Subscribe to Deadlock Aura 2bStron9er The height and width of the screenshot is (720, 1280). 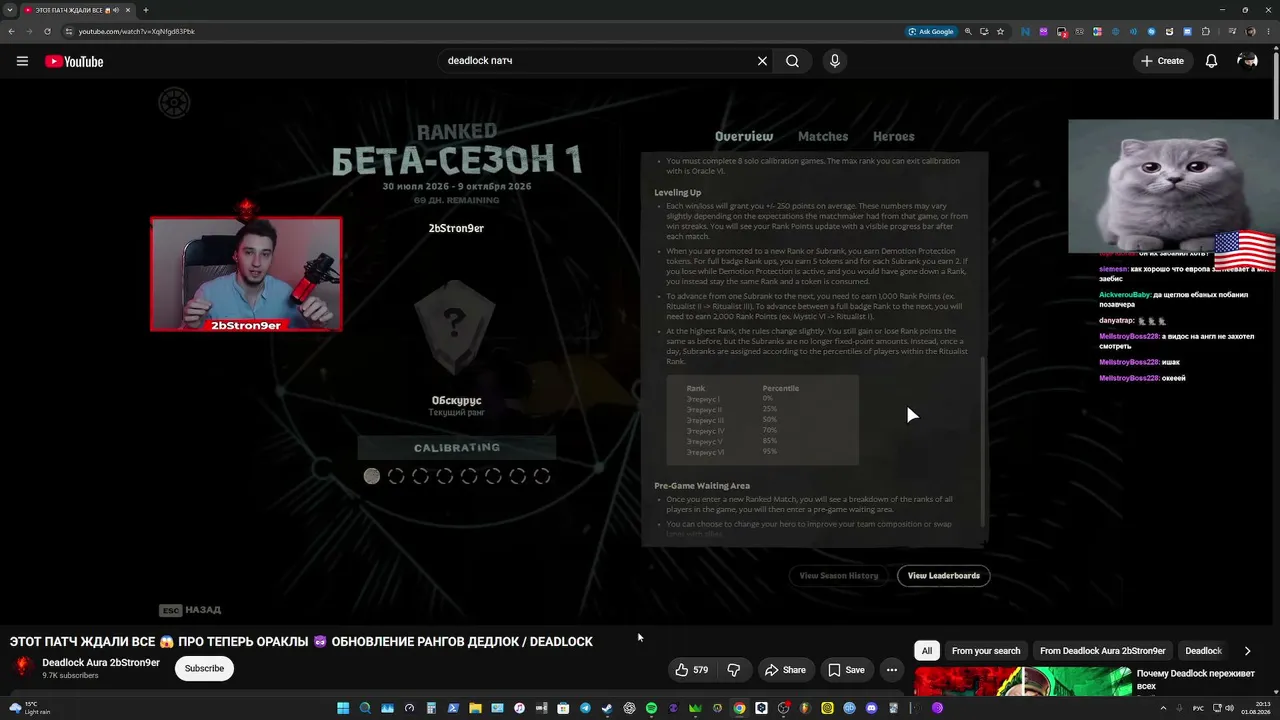[204, 668]
